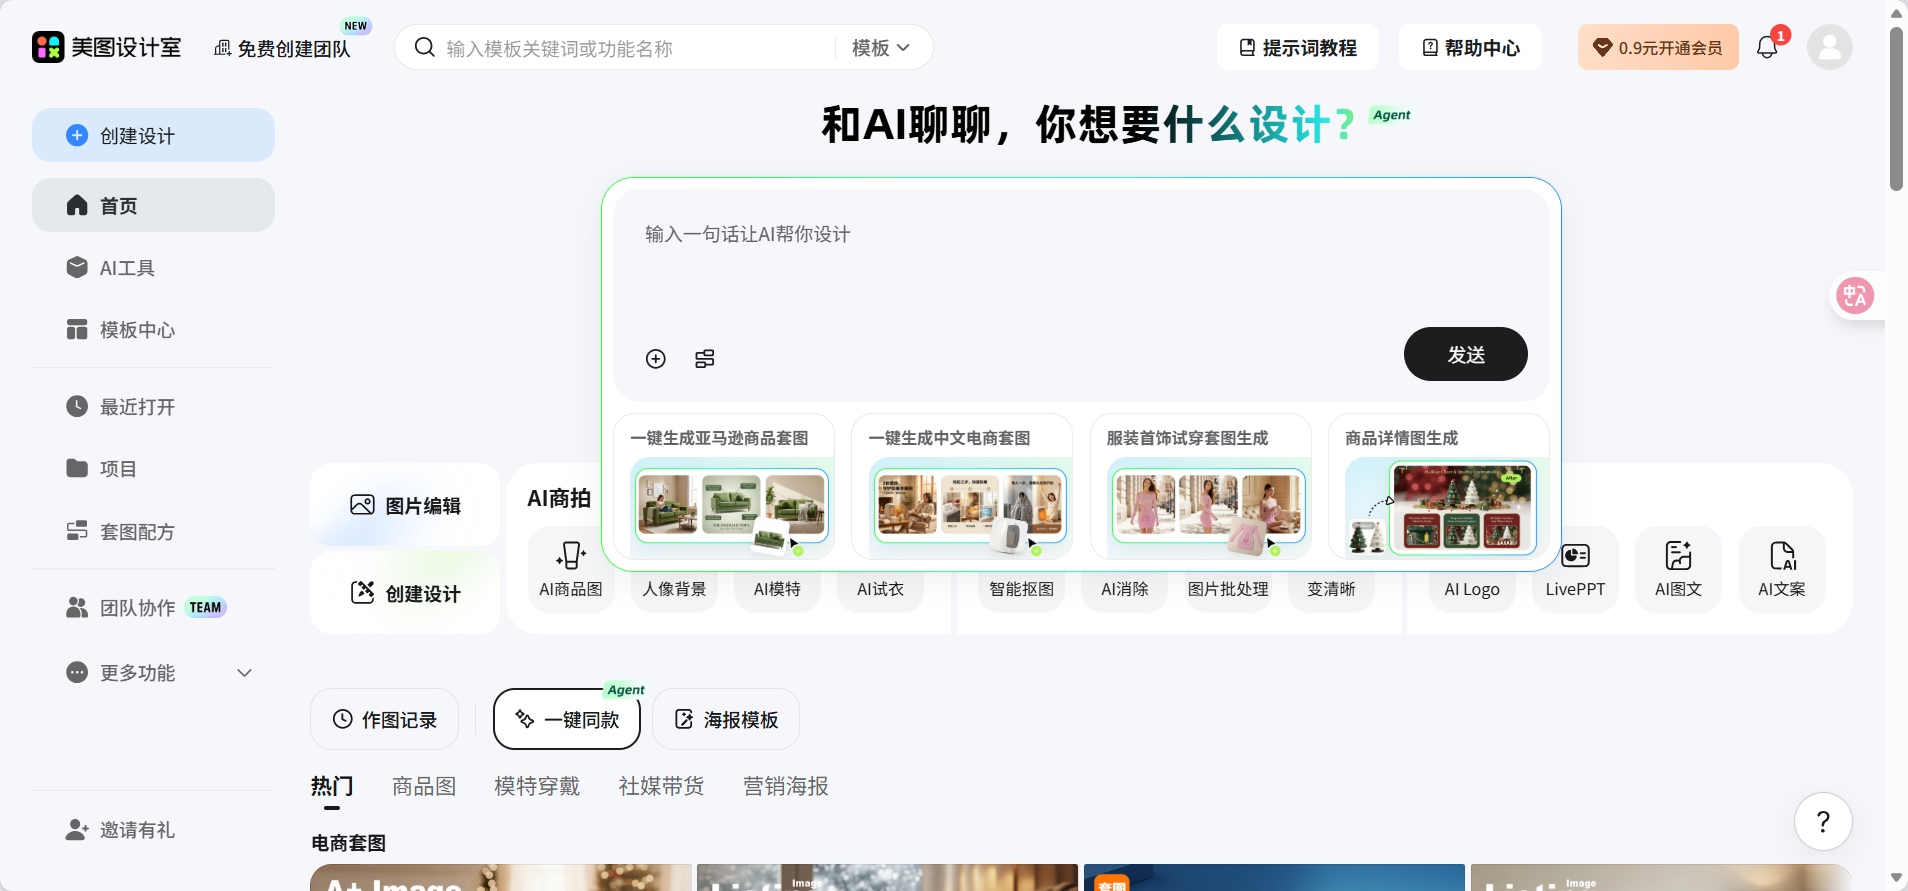
Task: Expand the 模板 search type dropdown
Action: point(881,48)
